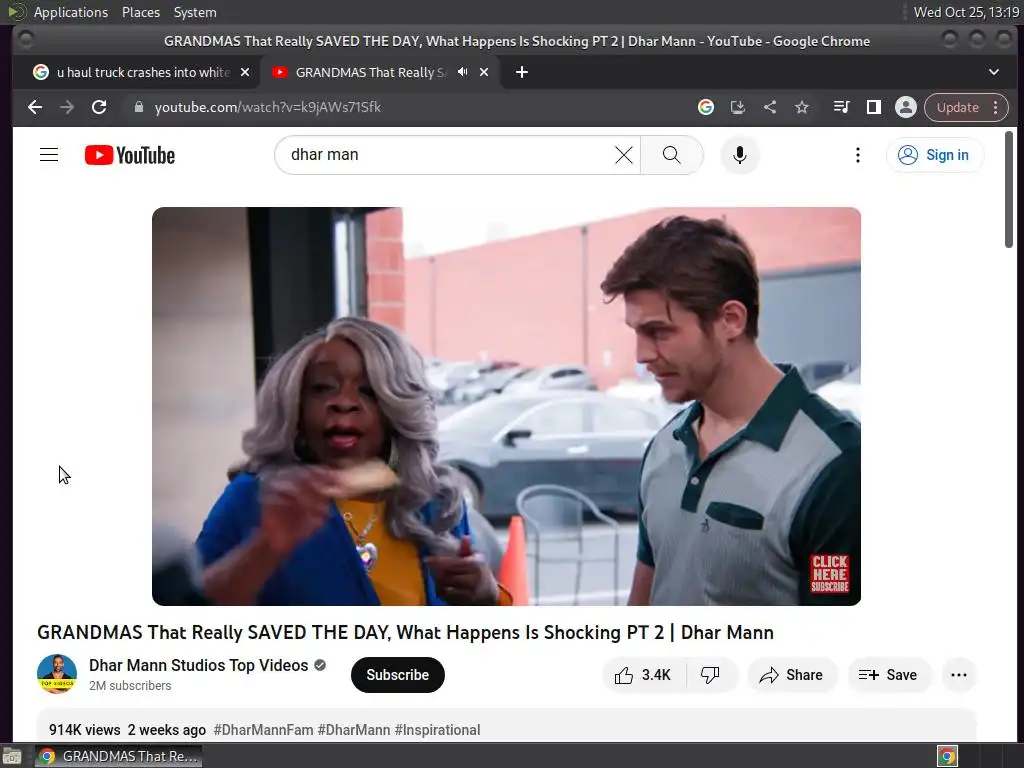Viewport: 1024px width, 768px height.
Task: Open more actions ellipsis below video
Action: (959, 675)
